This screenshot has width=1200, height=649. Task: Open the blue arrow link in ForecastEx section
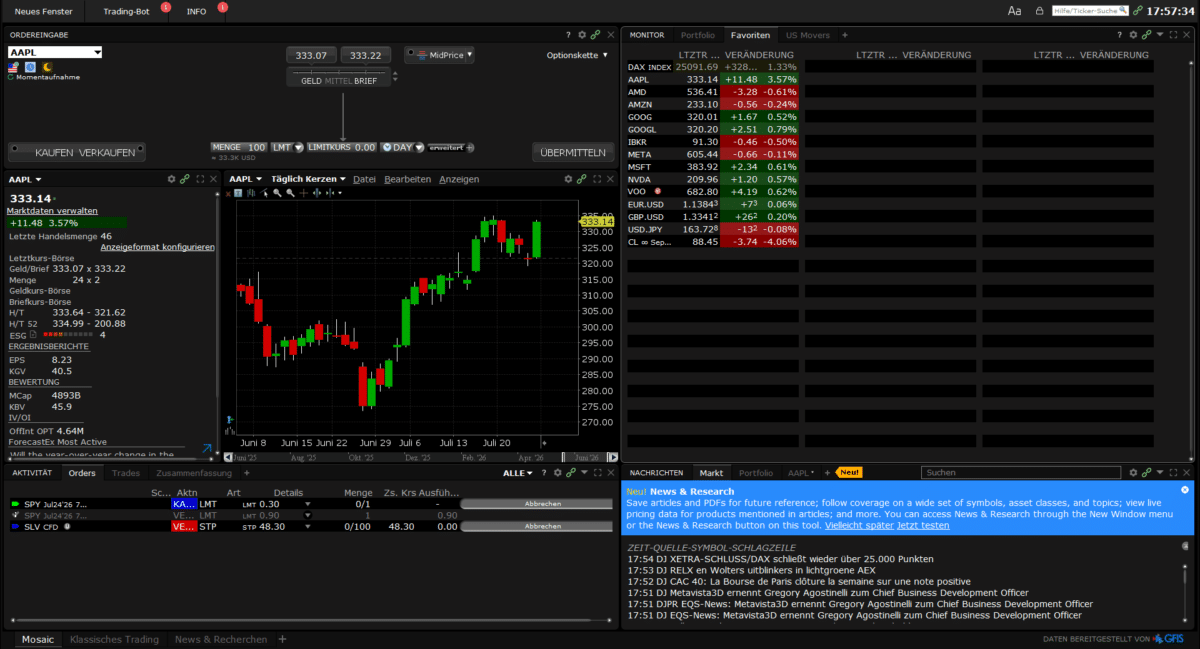(x=207, y=449)
